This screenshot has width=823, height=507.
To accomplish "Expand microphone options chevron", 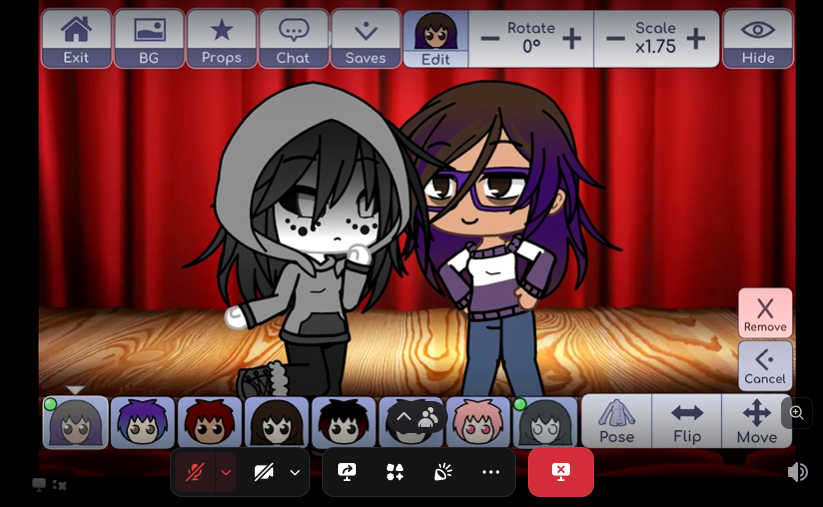I will [x=226, y=472].
